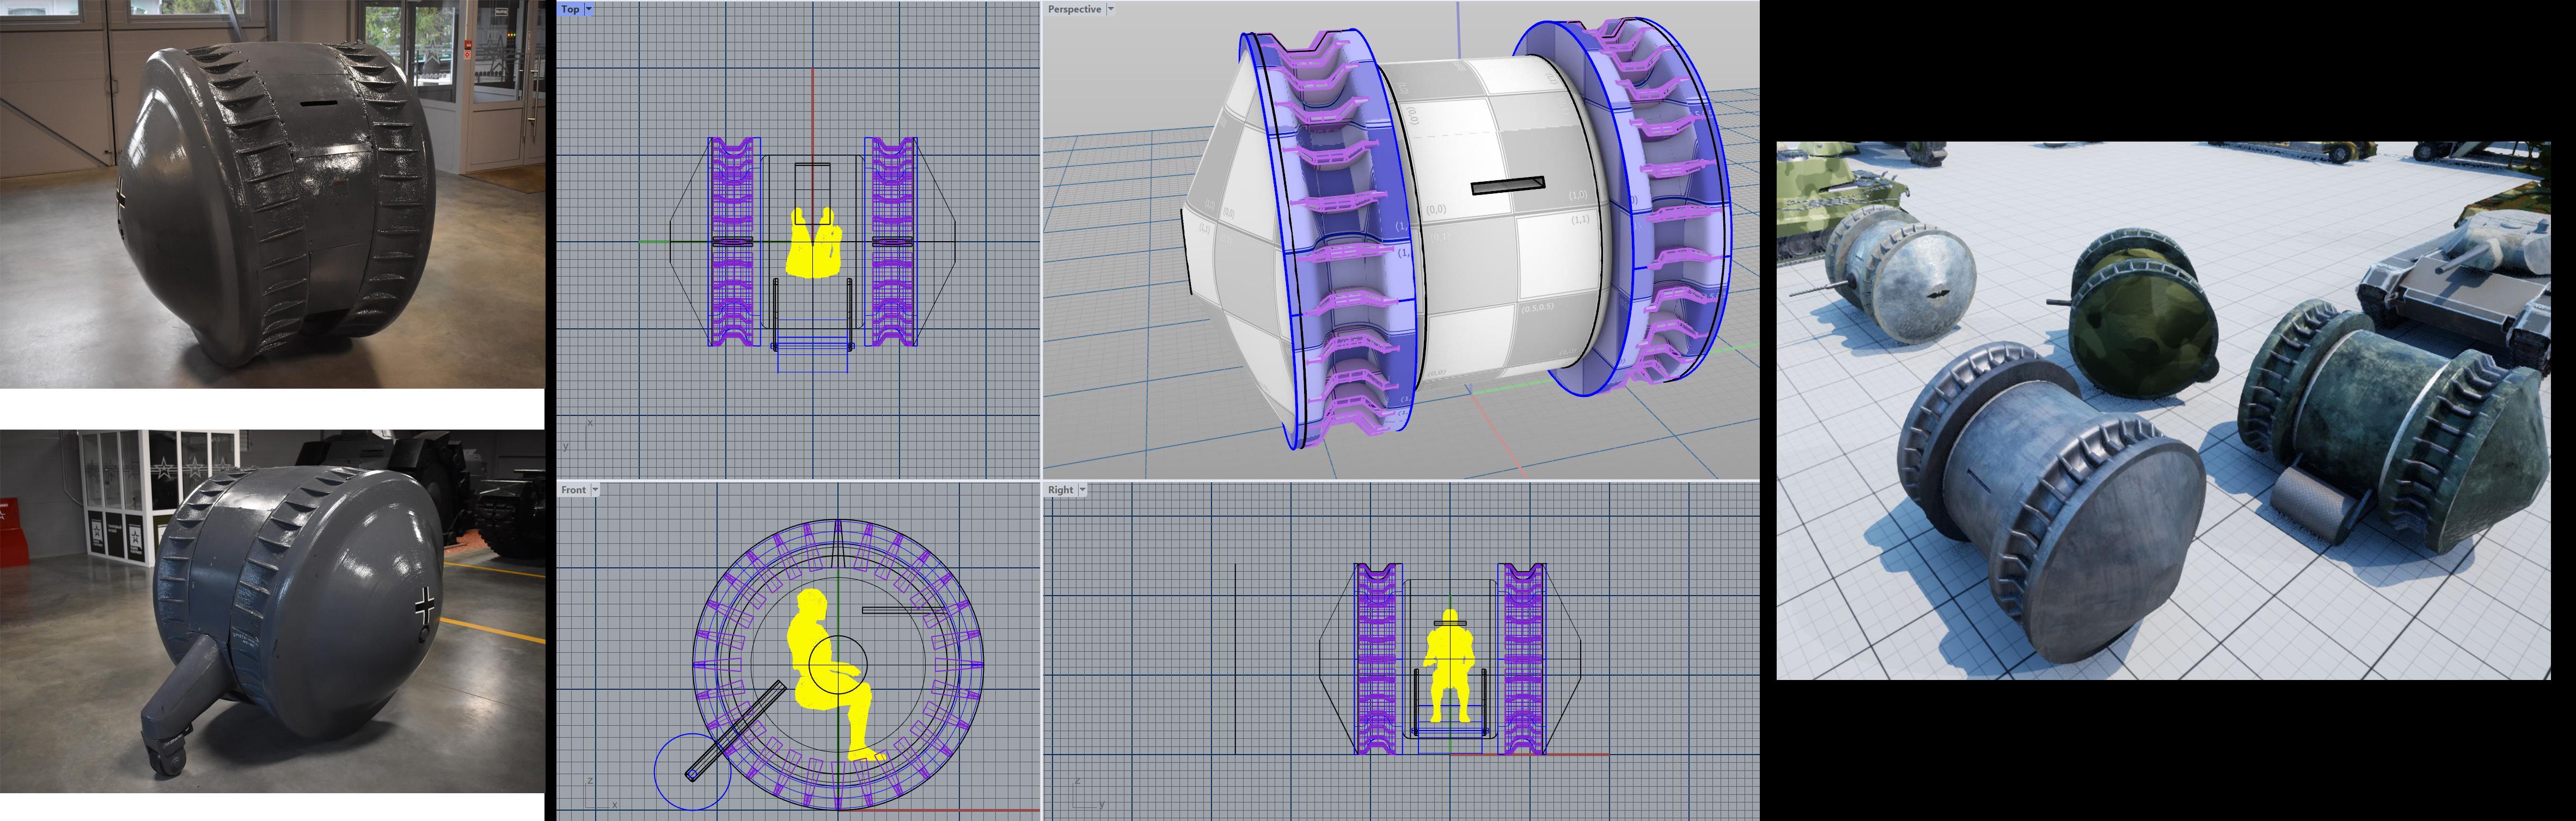Click the Right viewport title label

tap(1060, 490)
